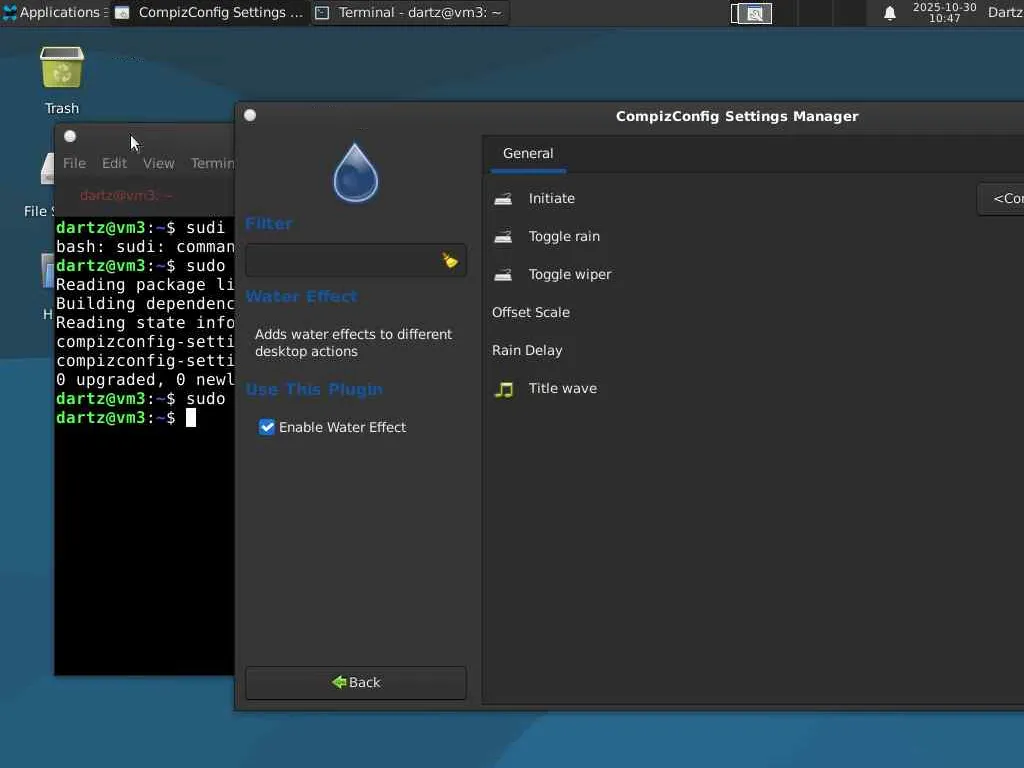The image size is (1024, 768).
Task: Click the Offset Scale label
Action: tap(531, 312)
